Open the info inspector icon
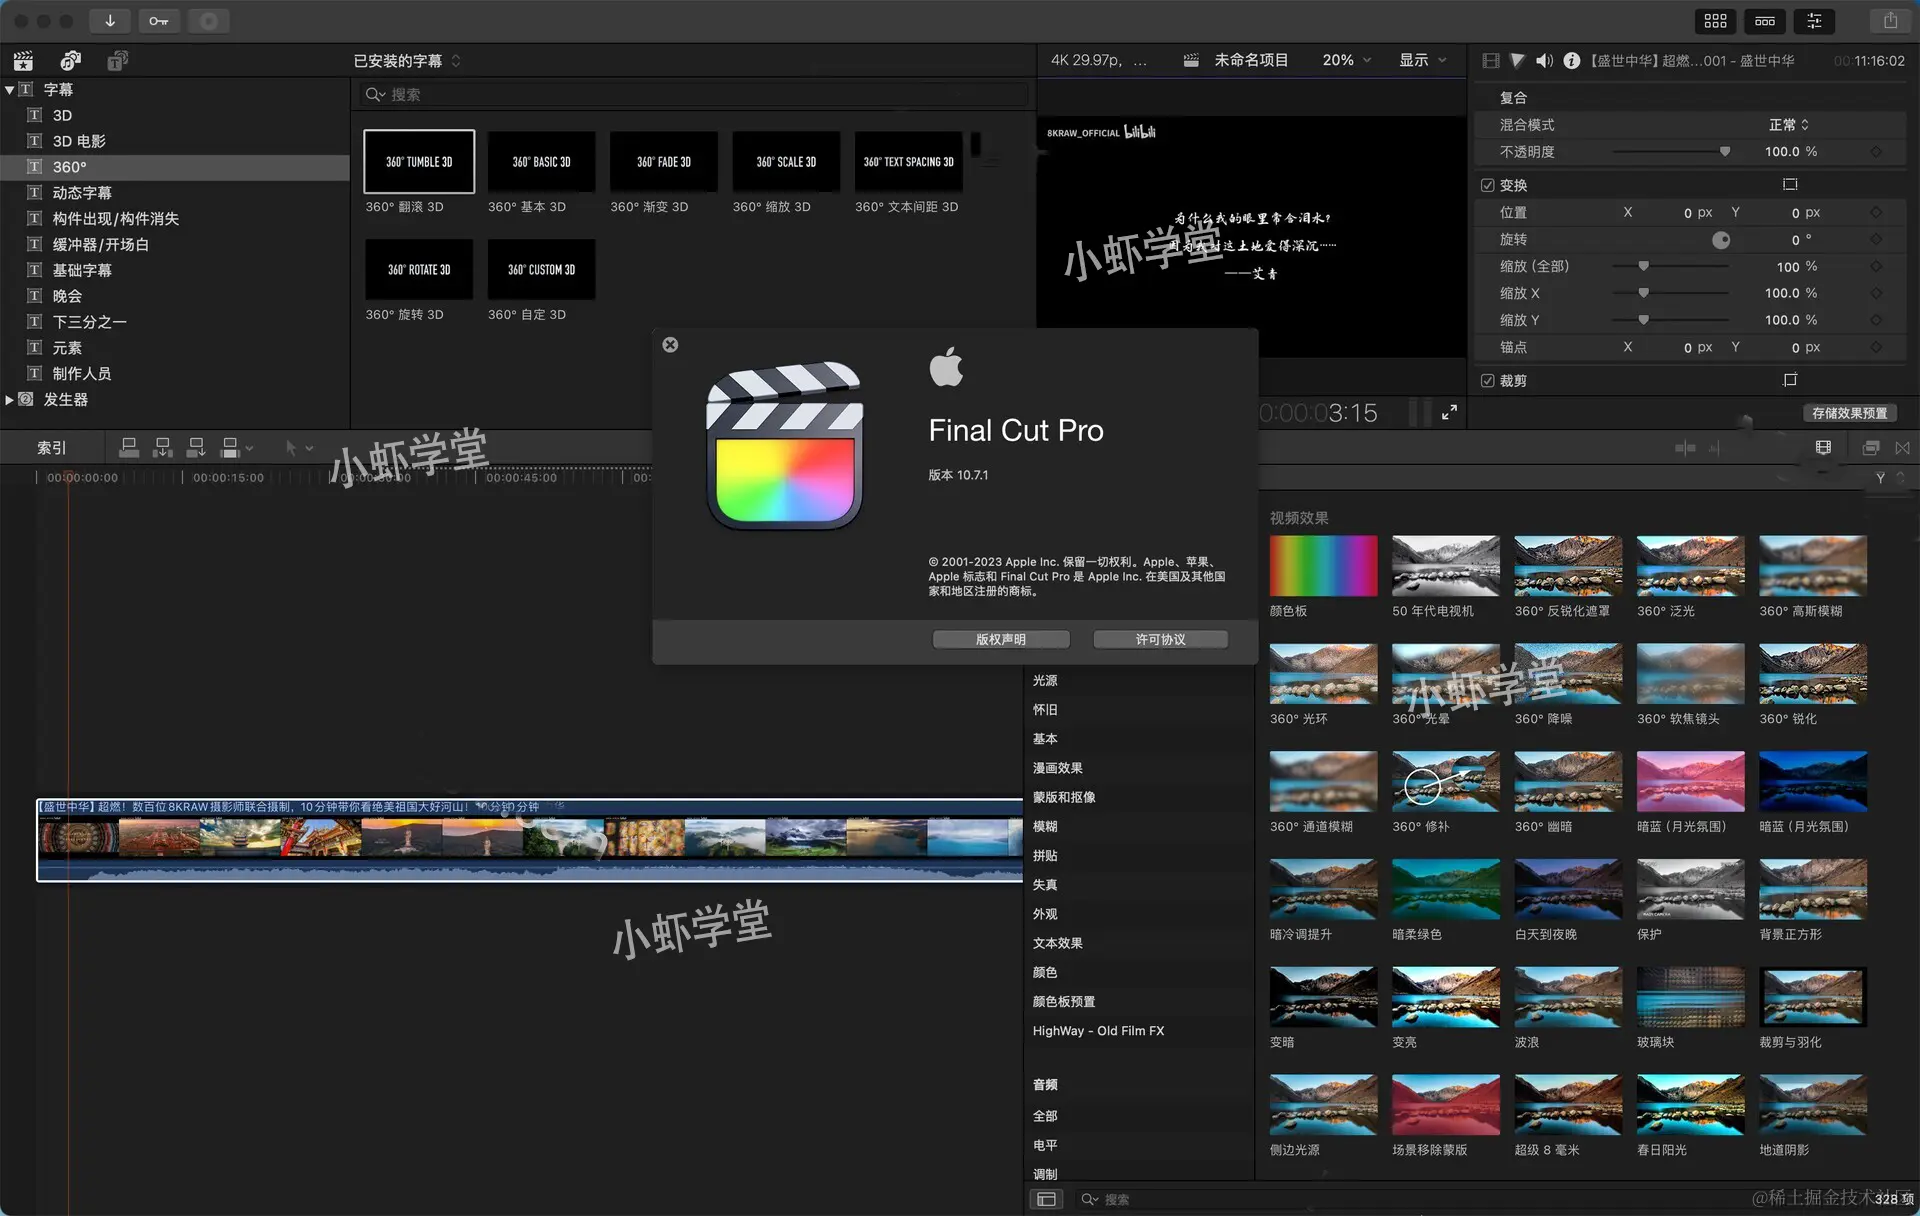 pos(1571,61)
